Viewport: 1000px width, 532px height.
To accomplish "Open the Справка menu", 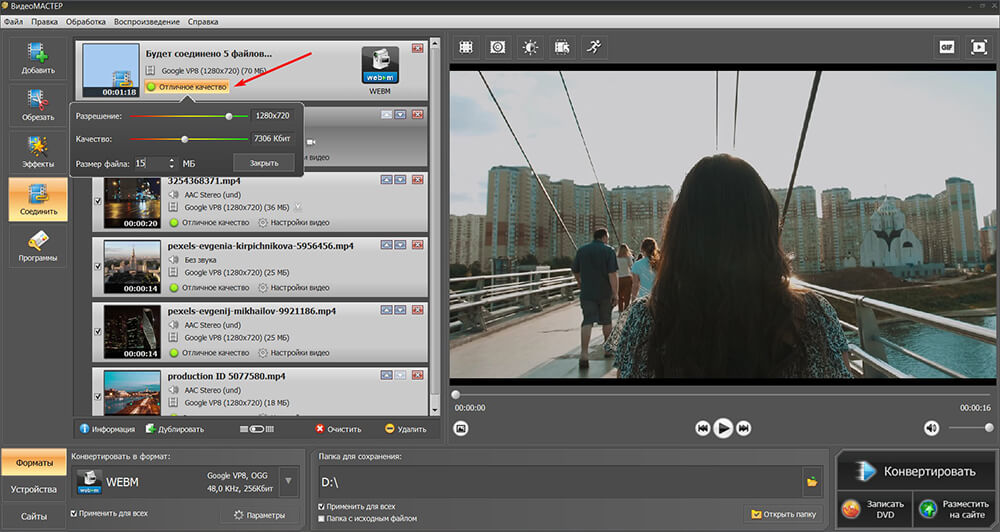I will click(203, 22).
